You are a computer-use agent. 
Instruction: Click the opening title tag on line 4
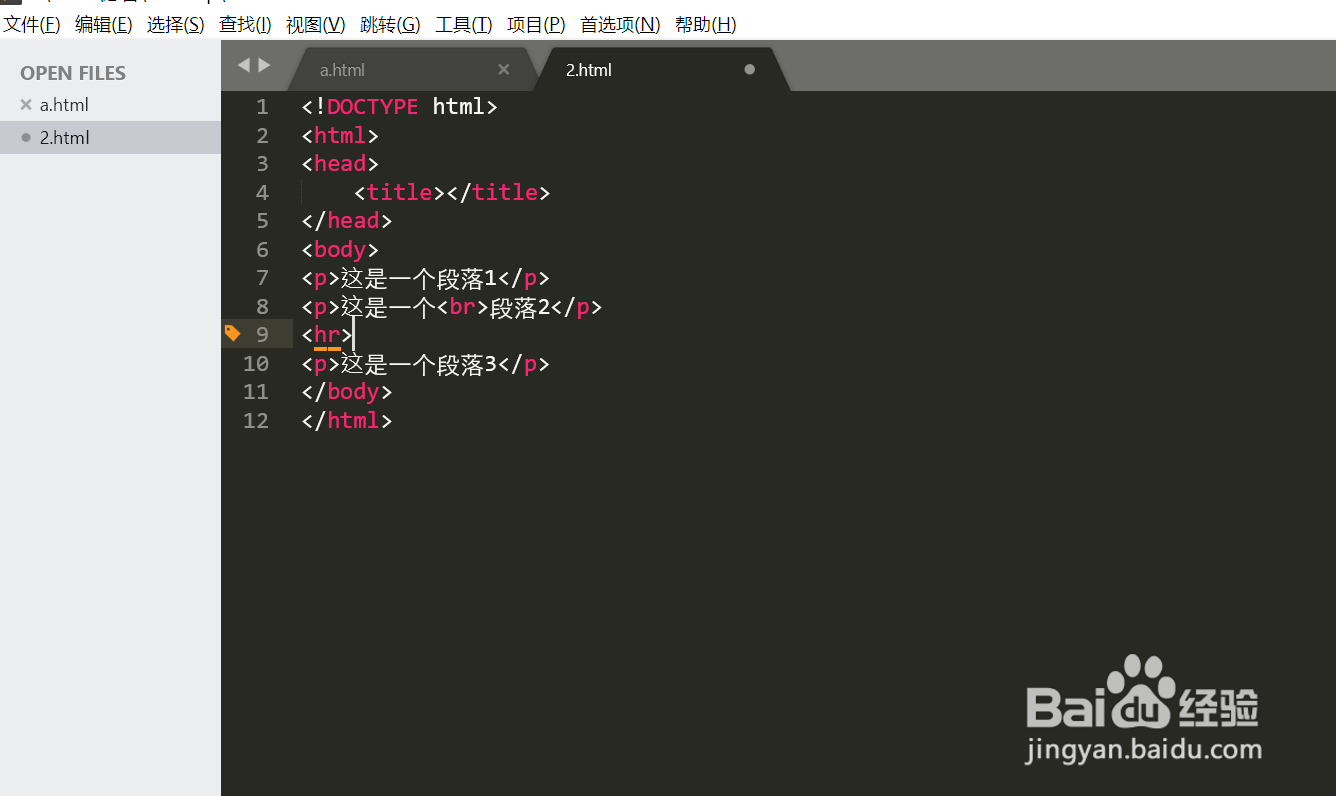(x=399, y=192)
